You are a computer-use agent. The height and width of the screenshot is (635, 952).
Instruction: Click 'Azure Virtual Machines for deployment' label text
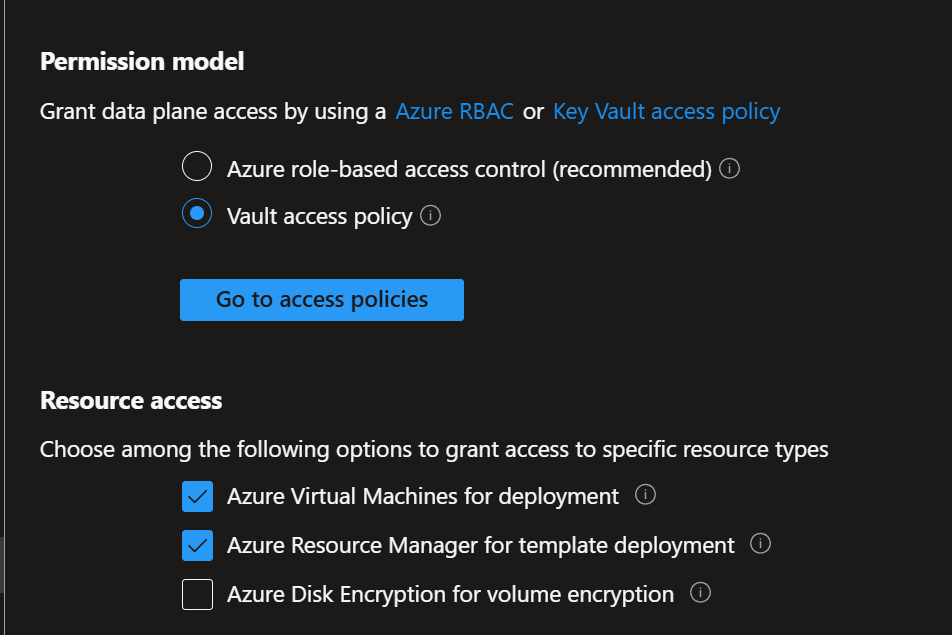[x=423, y=496]
